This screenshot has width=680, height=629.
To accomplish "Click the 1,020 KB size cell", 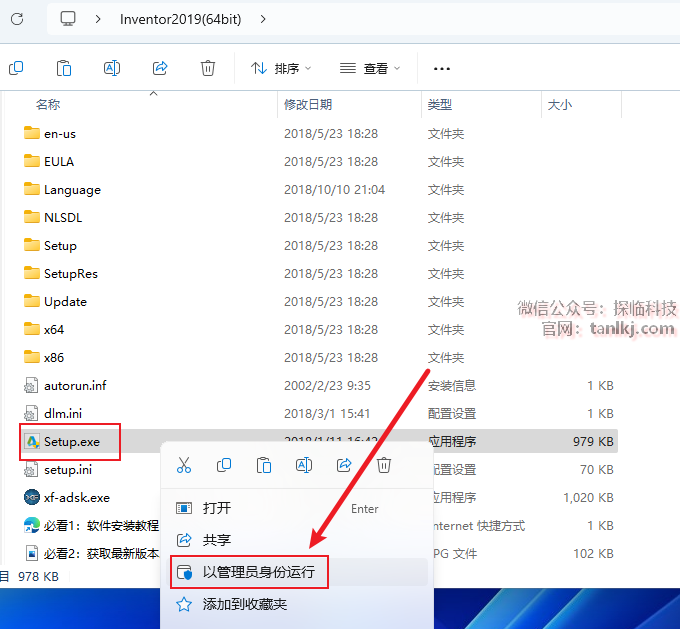I will (588, 498).
